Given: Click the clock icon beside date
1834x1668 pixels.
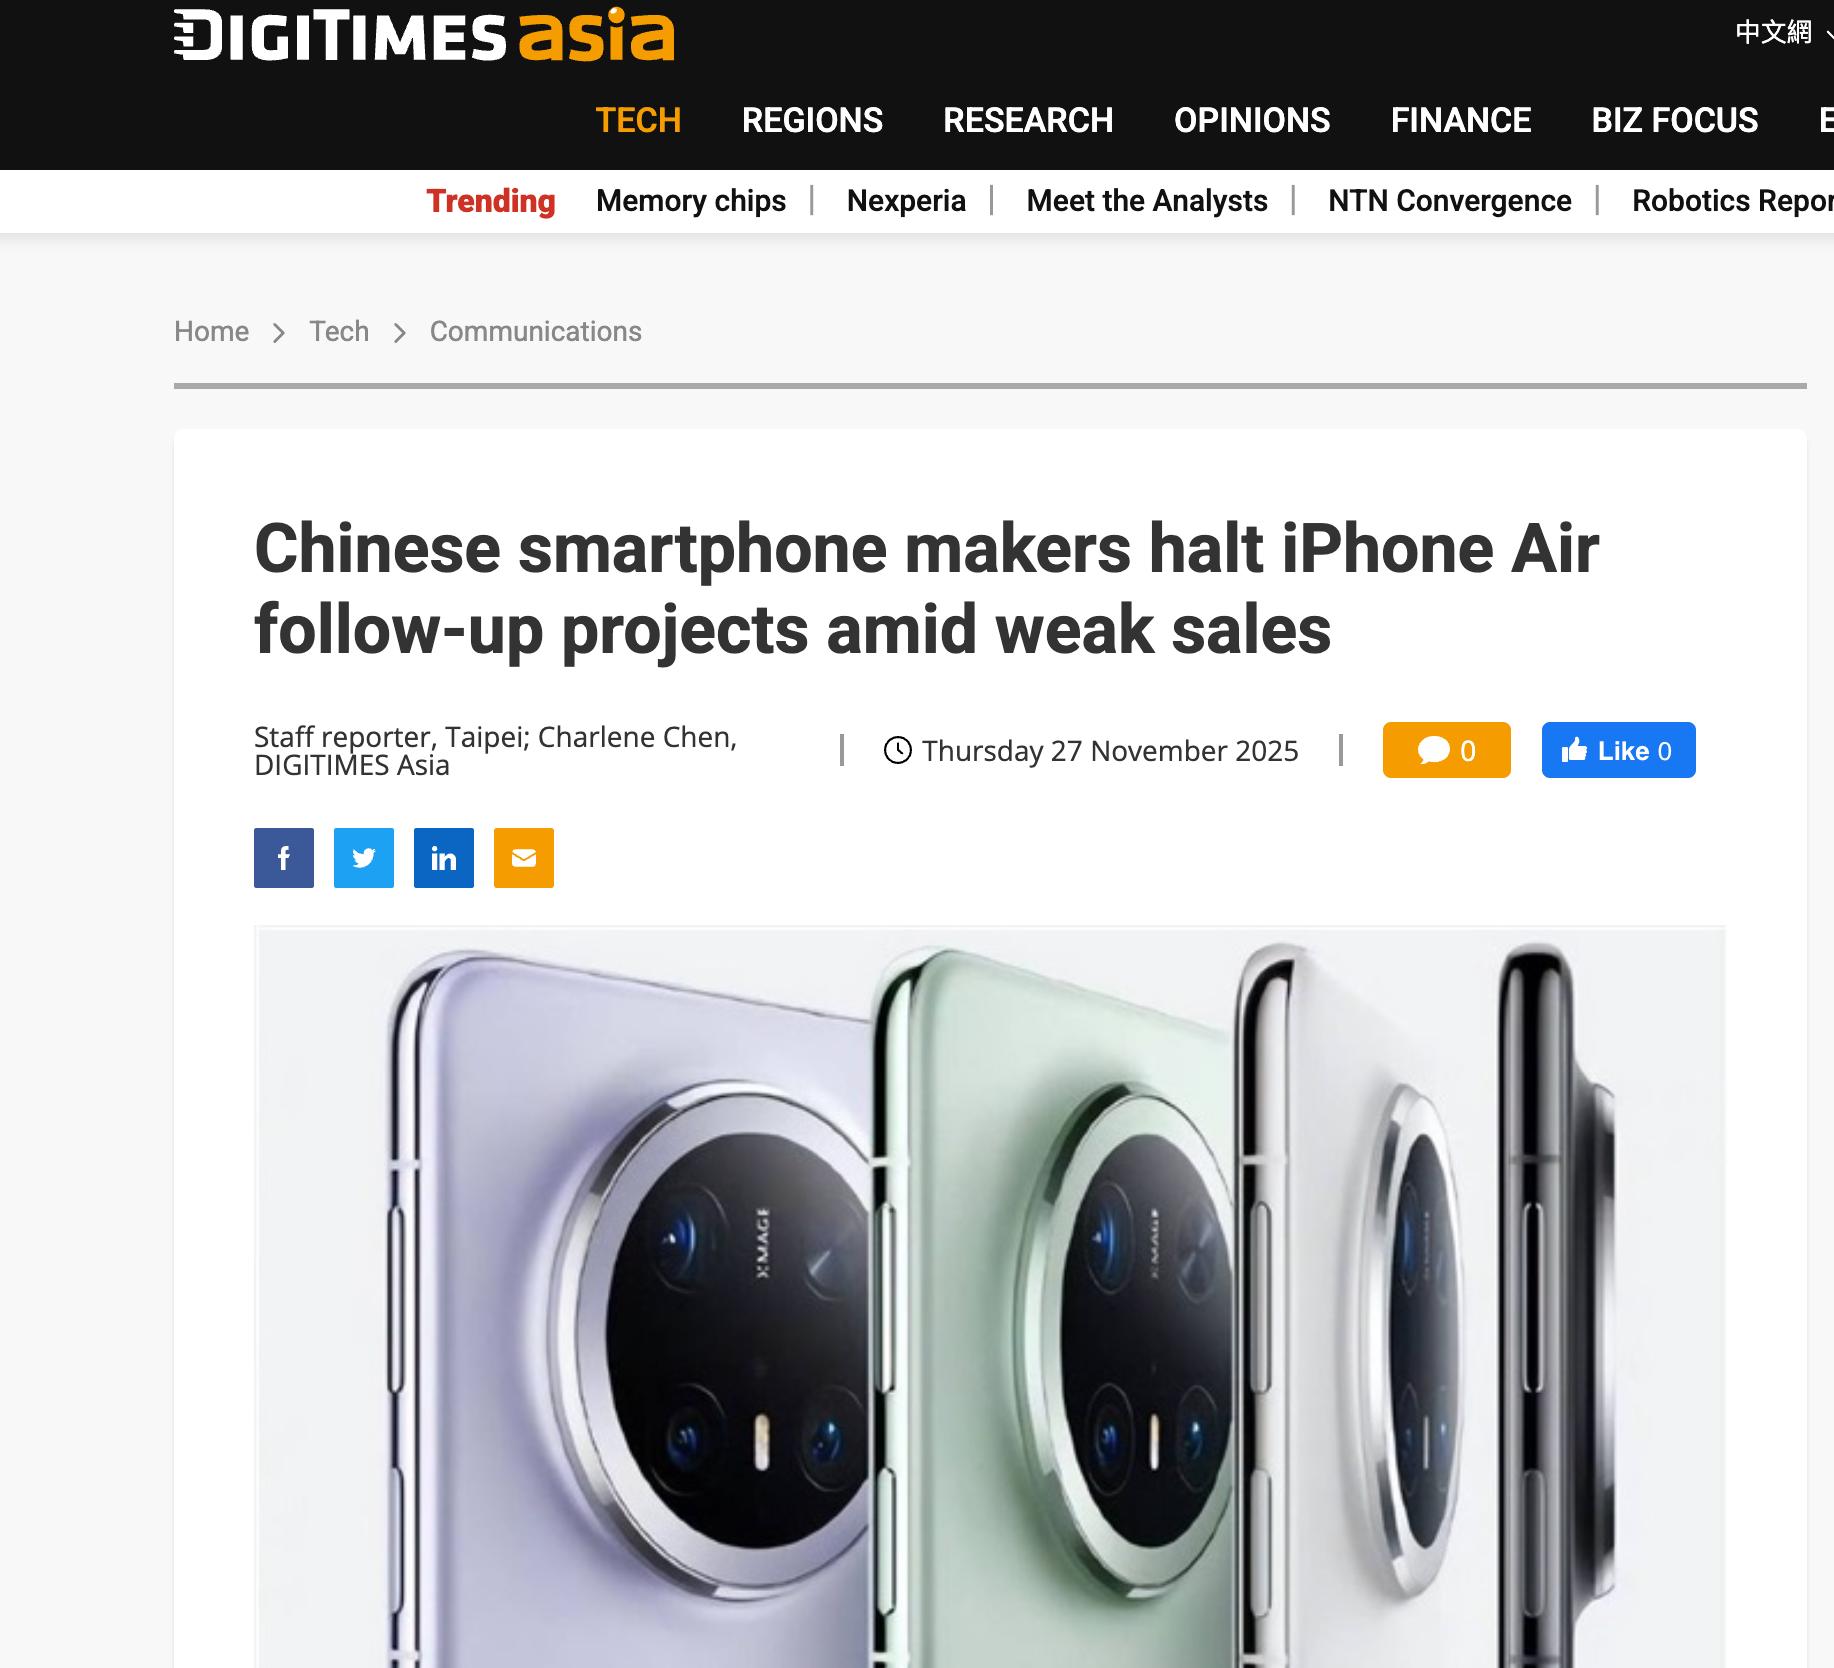Looking at the screenshot, I should 898,750.
